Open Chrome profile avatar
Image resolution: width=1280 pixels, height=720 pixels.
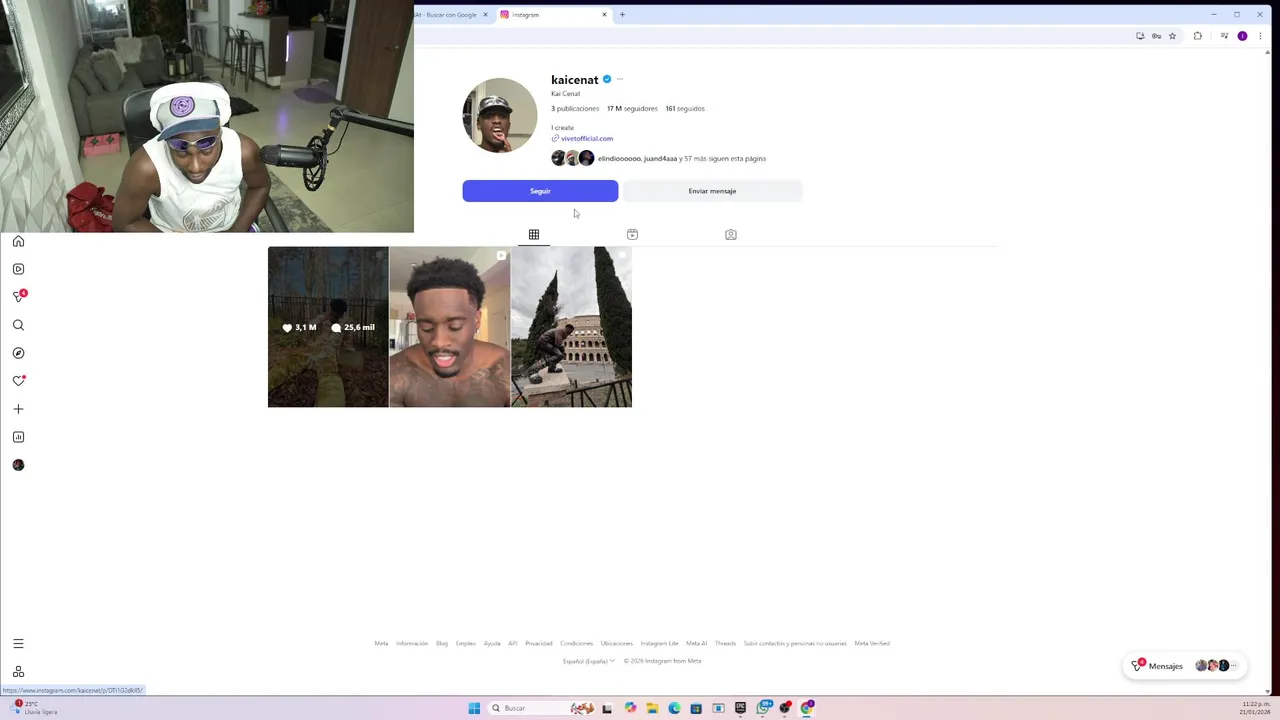(x=1242, y=36)
